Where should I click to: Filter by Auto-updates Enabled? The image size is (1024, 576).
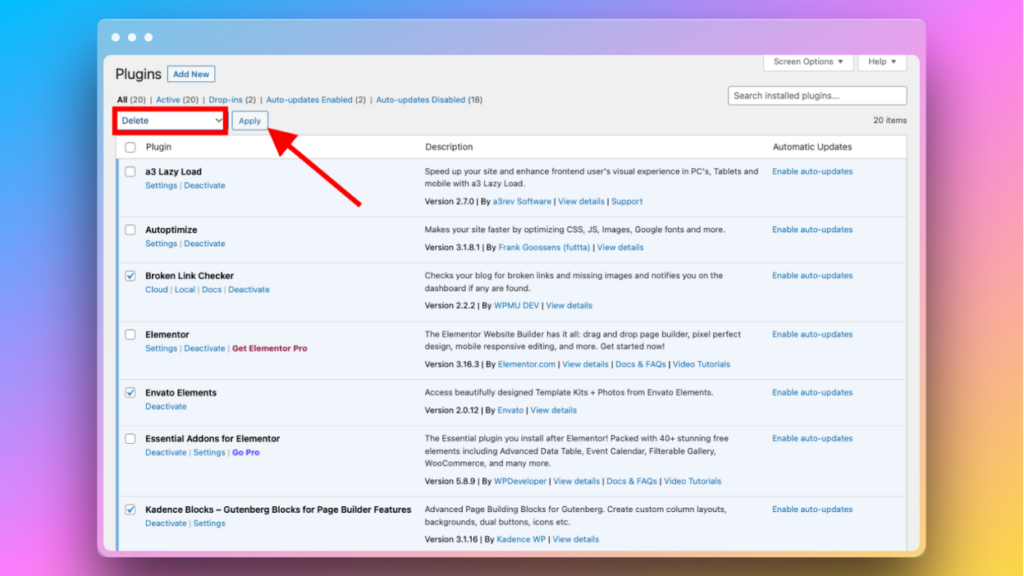point(309,100)
